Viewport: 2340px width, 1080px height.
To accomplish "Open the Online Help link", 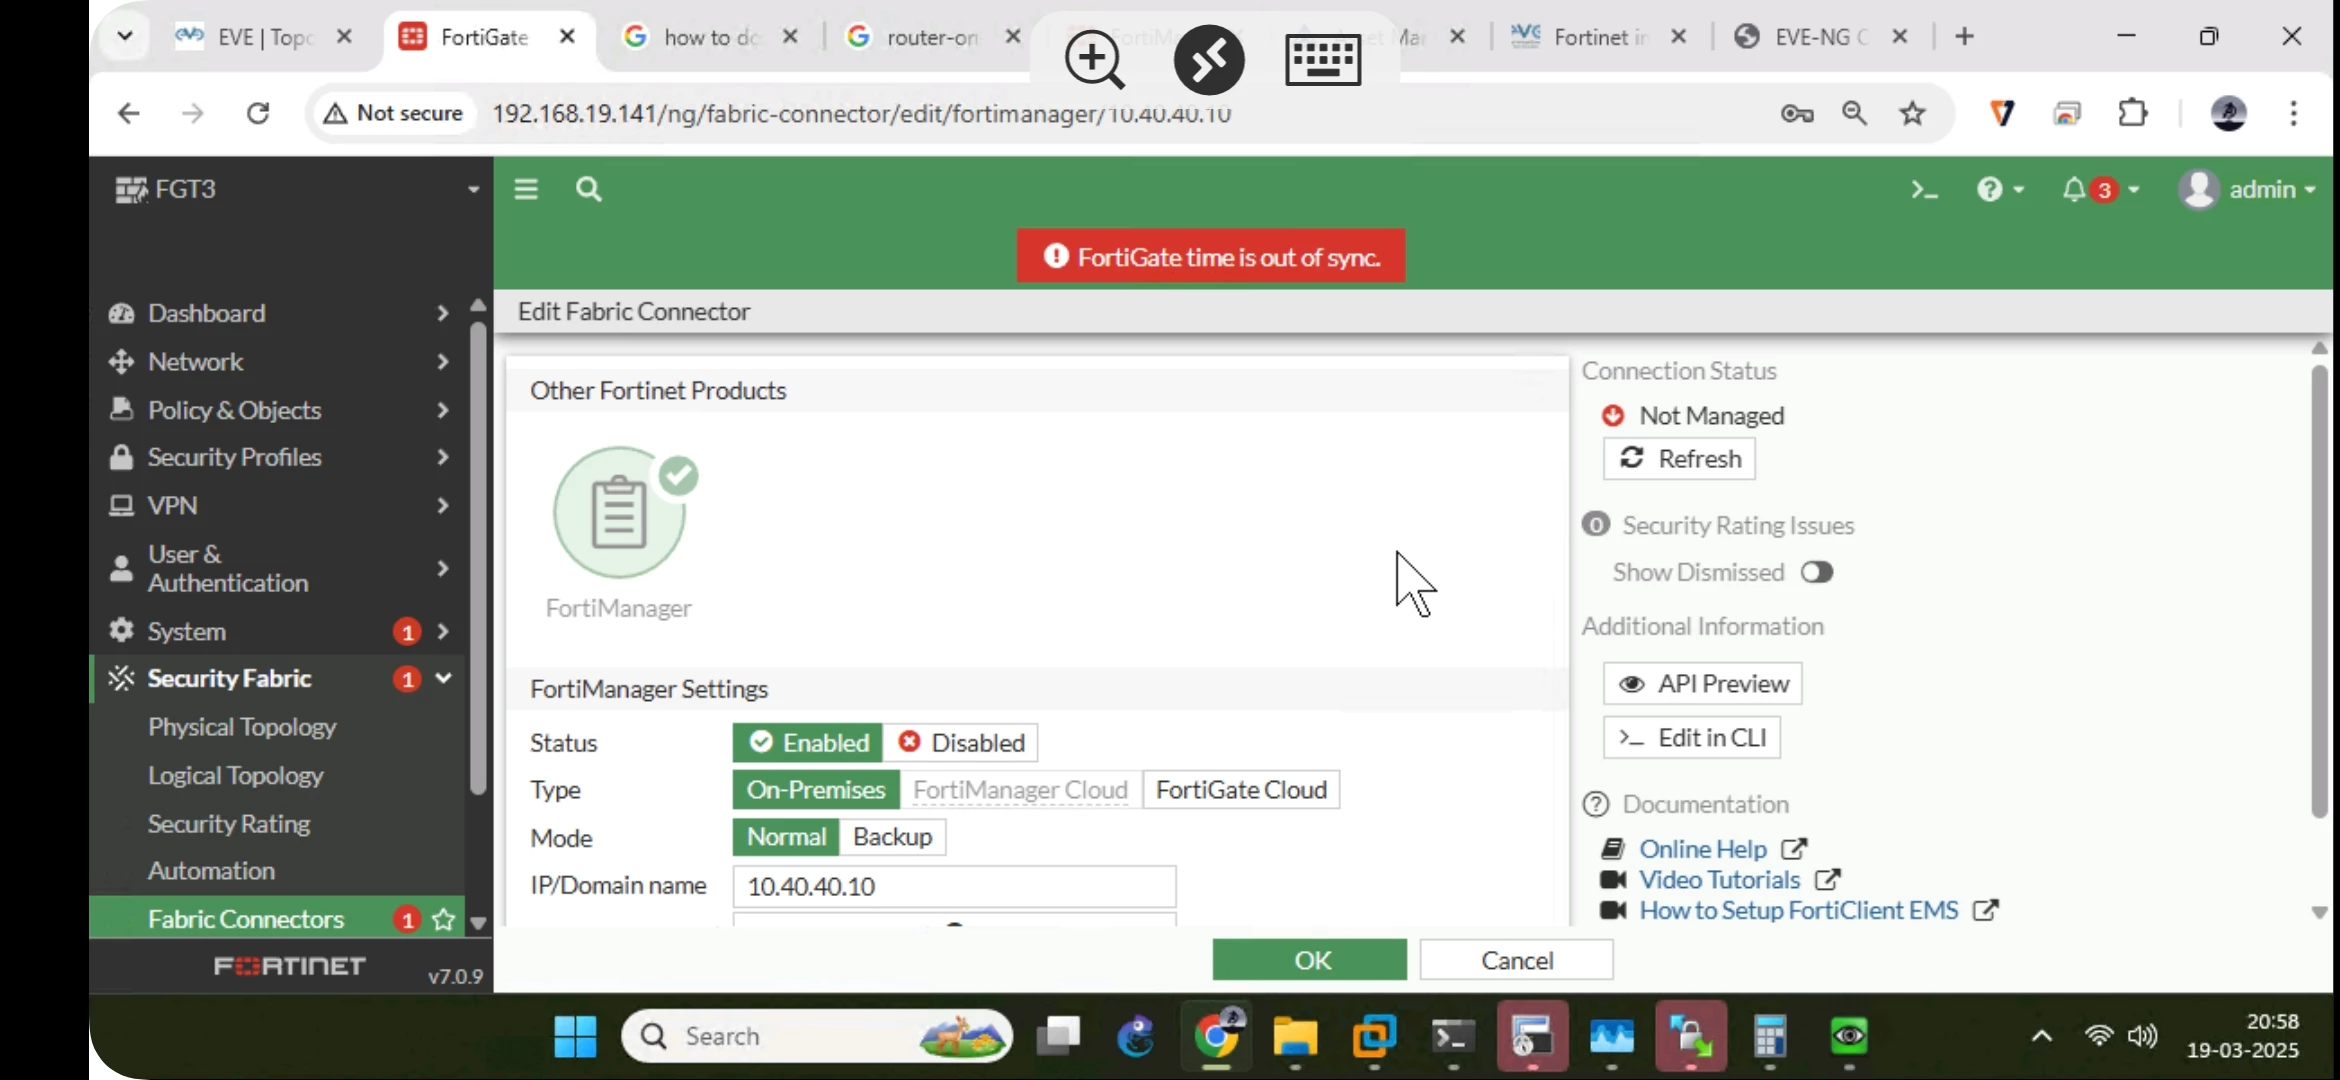I will click(1703, 849).
